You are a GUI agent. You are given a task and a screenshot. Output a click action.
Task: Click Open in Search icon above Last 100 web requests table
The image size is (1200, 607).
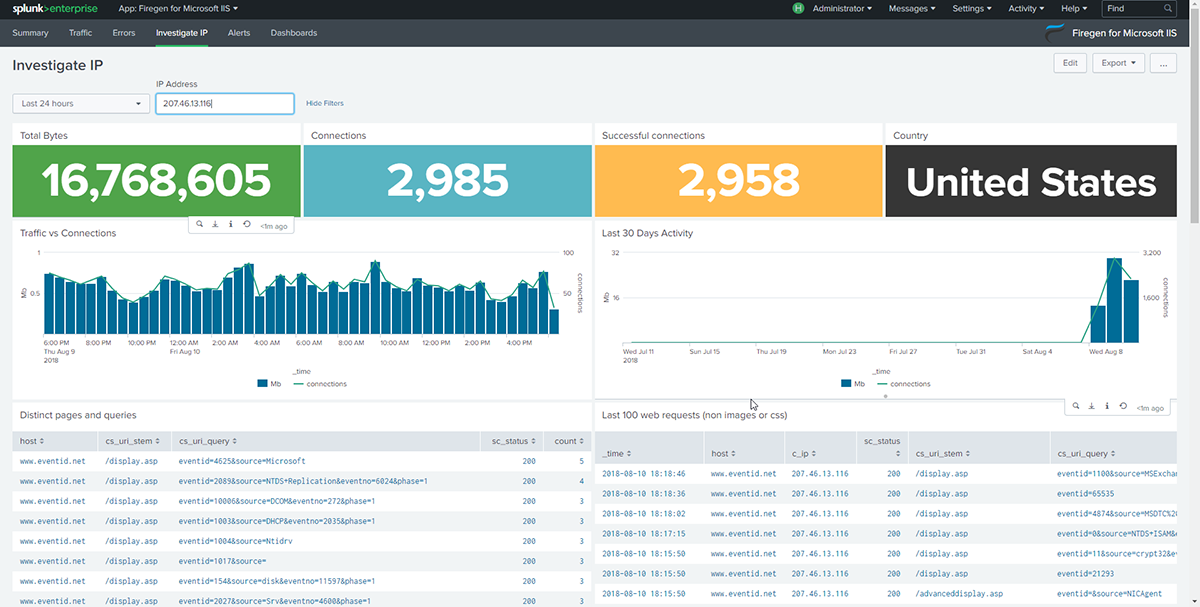(x=1076, y=407)
